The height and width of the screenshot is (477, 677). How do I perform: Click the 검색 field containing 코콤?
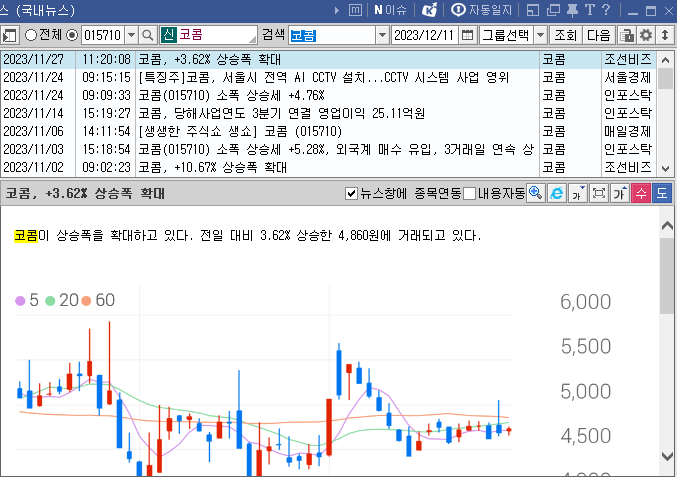pos(332,35)
